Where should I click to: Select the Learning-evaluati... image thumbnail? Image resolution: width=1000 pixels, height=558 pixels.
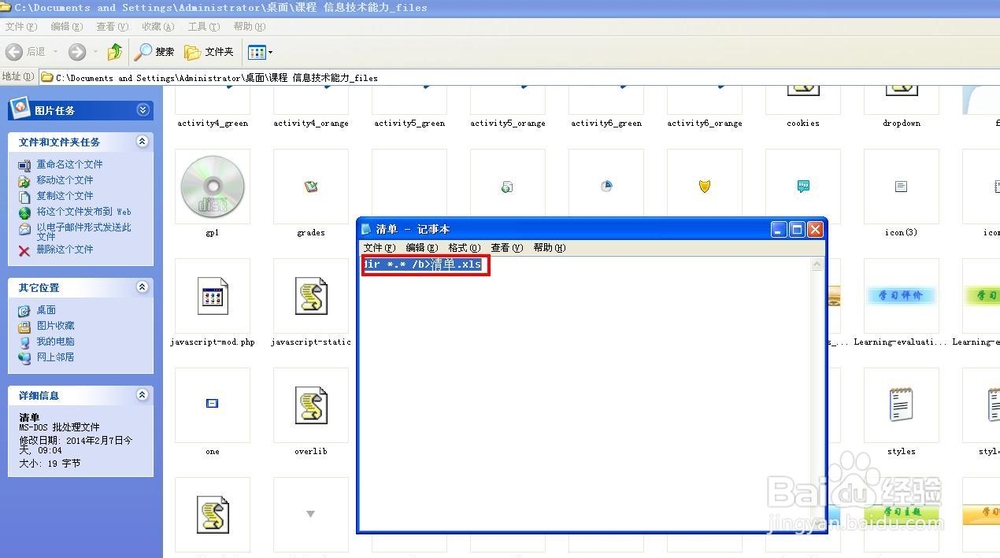(901, 295)
